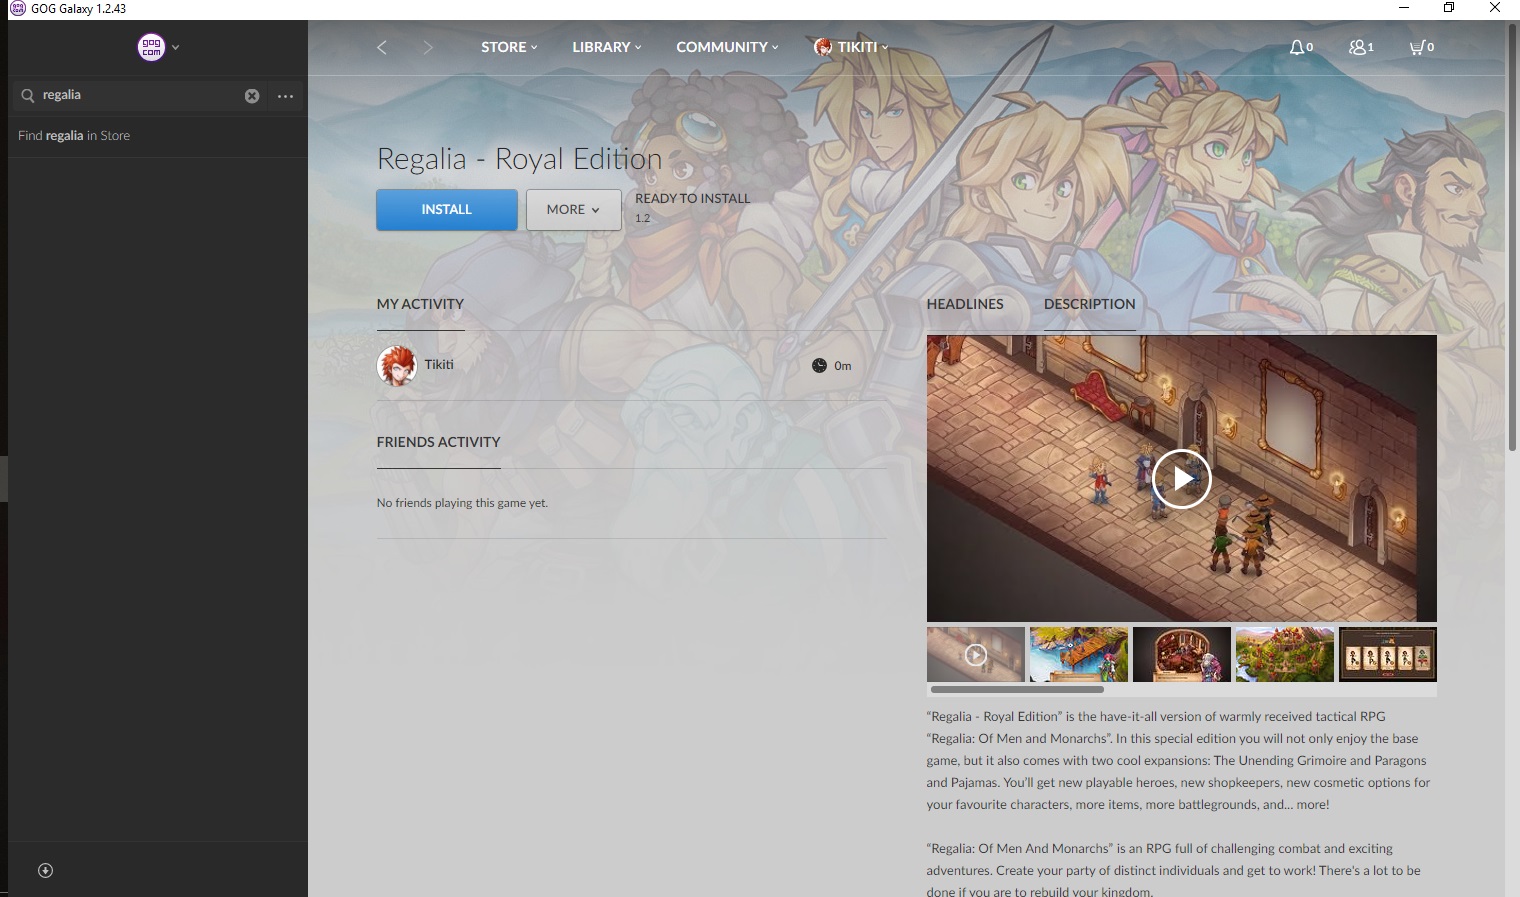Select the video trailer thumbnail

976,655
